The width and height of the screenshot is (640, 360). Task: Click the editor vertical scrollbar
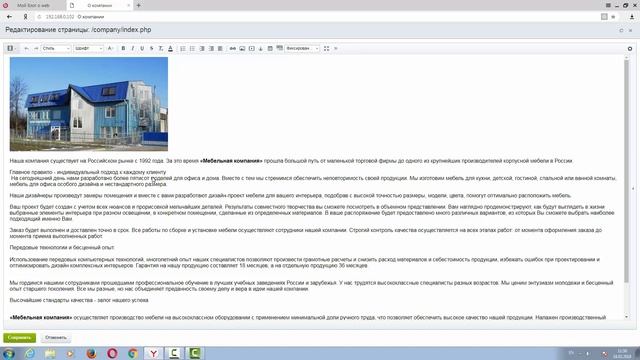point(627,171)
